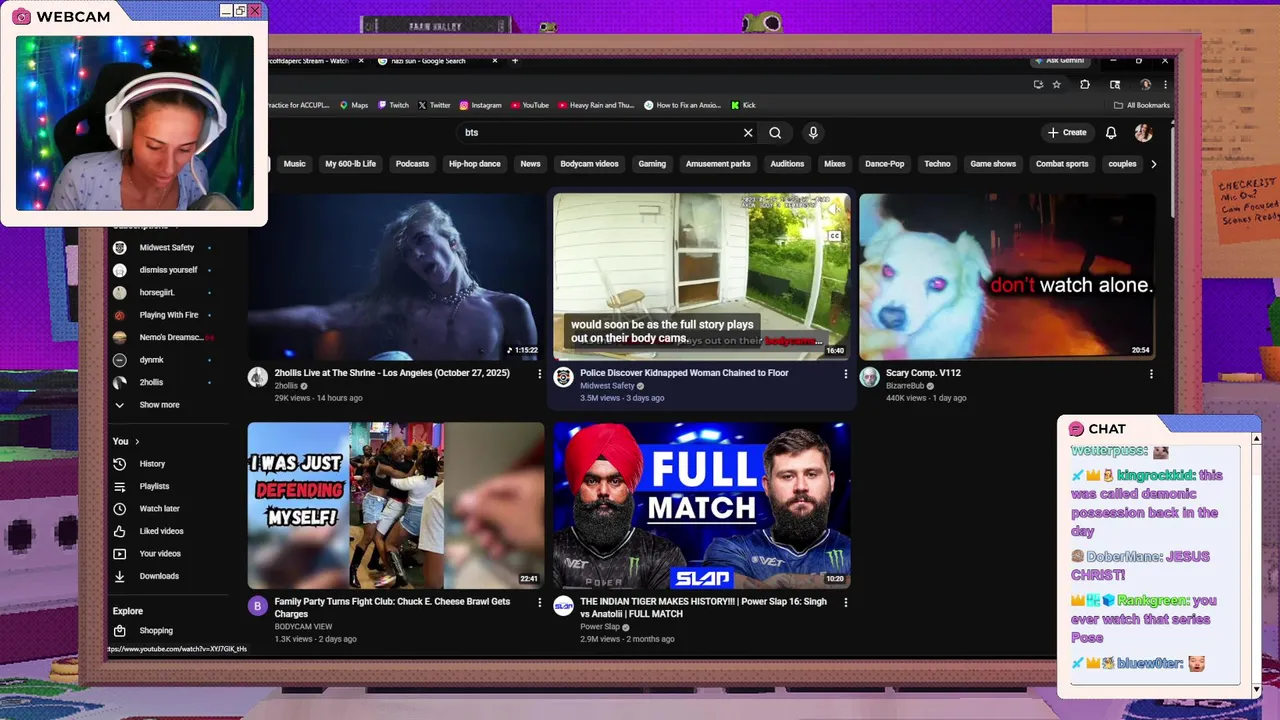
Task: Open the Create dropdown button
Action: [x=1067, y=133]
